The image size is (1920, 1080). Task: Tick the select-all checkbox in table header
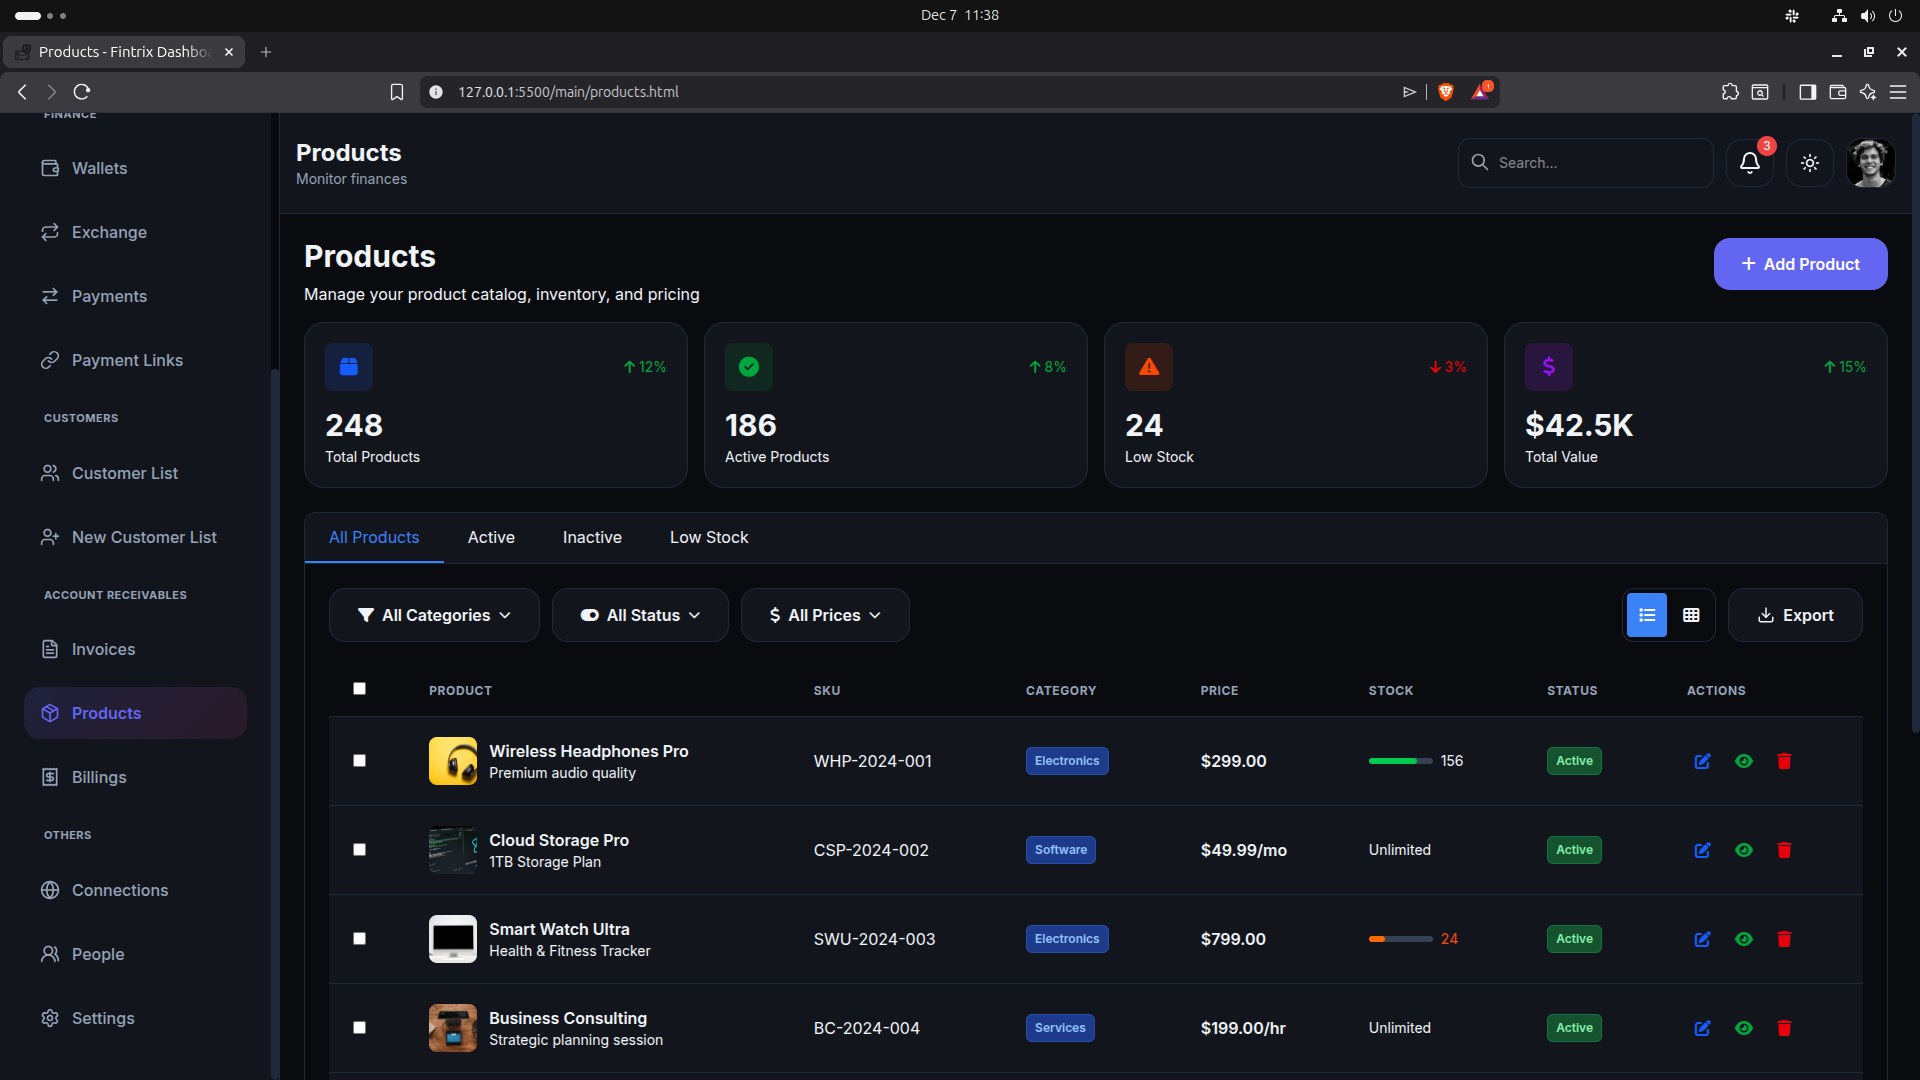click(359, 689)
